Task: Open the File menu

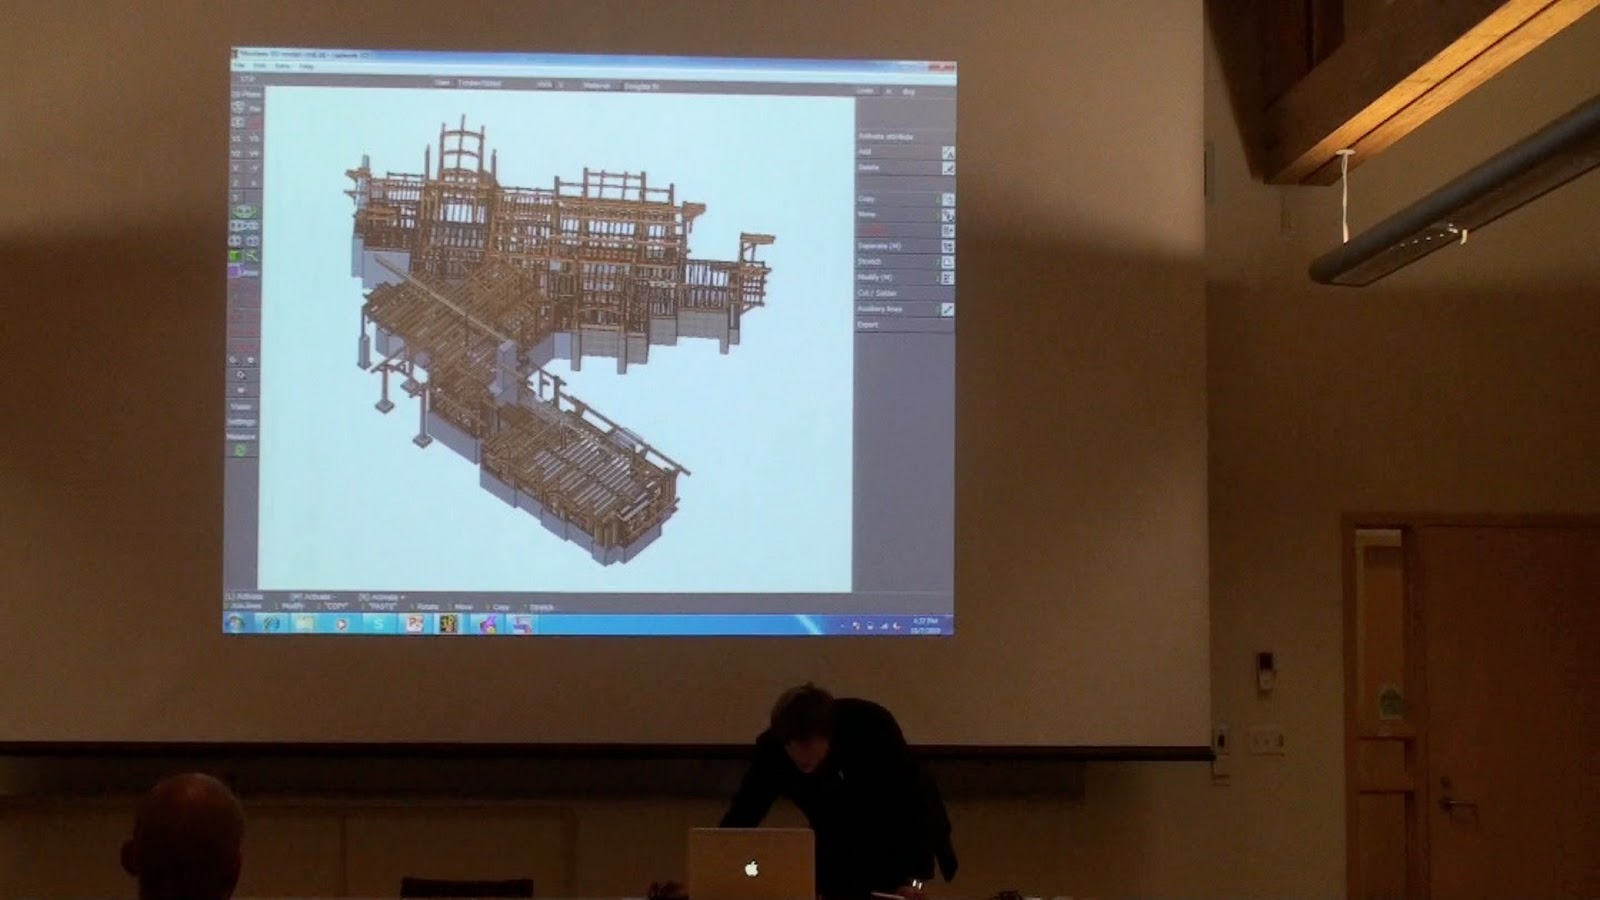Action: click(x=240, y=66)
